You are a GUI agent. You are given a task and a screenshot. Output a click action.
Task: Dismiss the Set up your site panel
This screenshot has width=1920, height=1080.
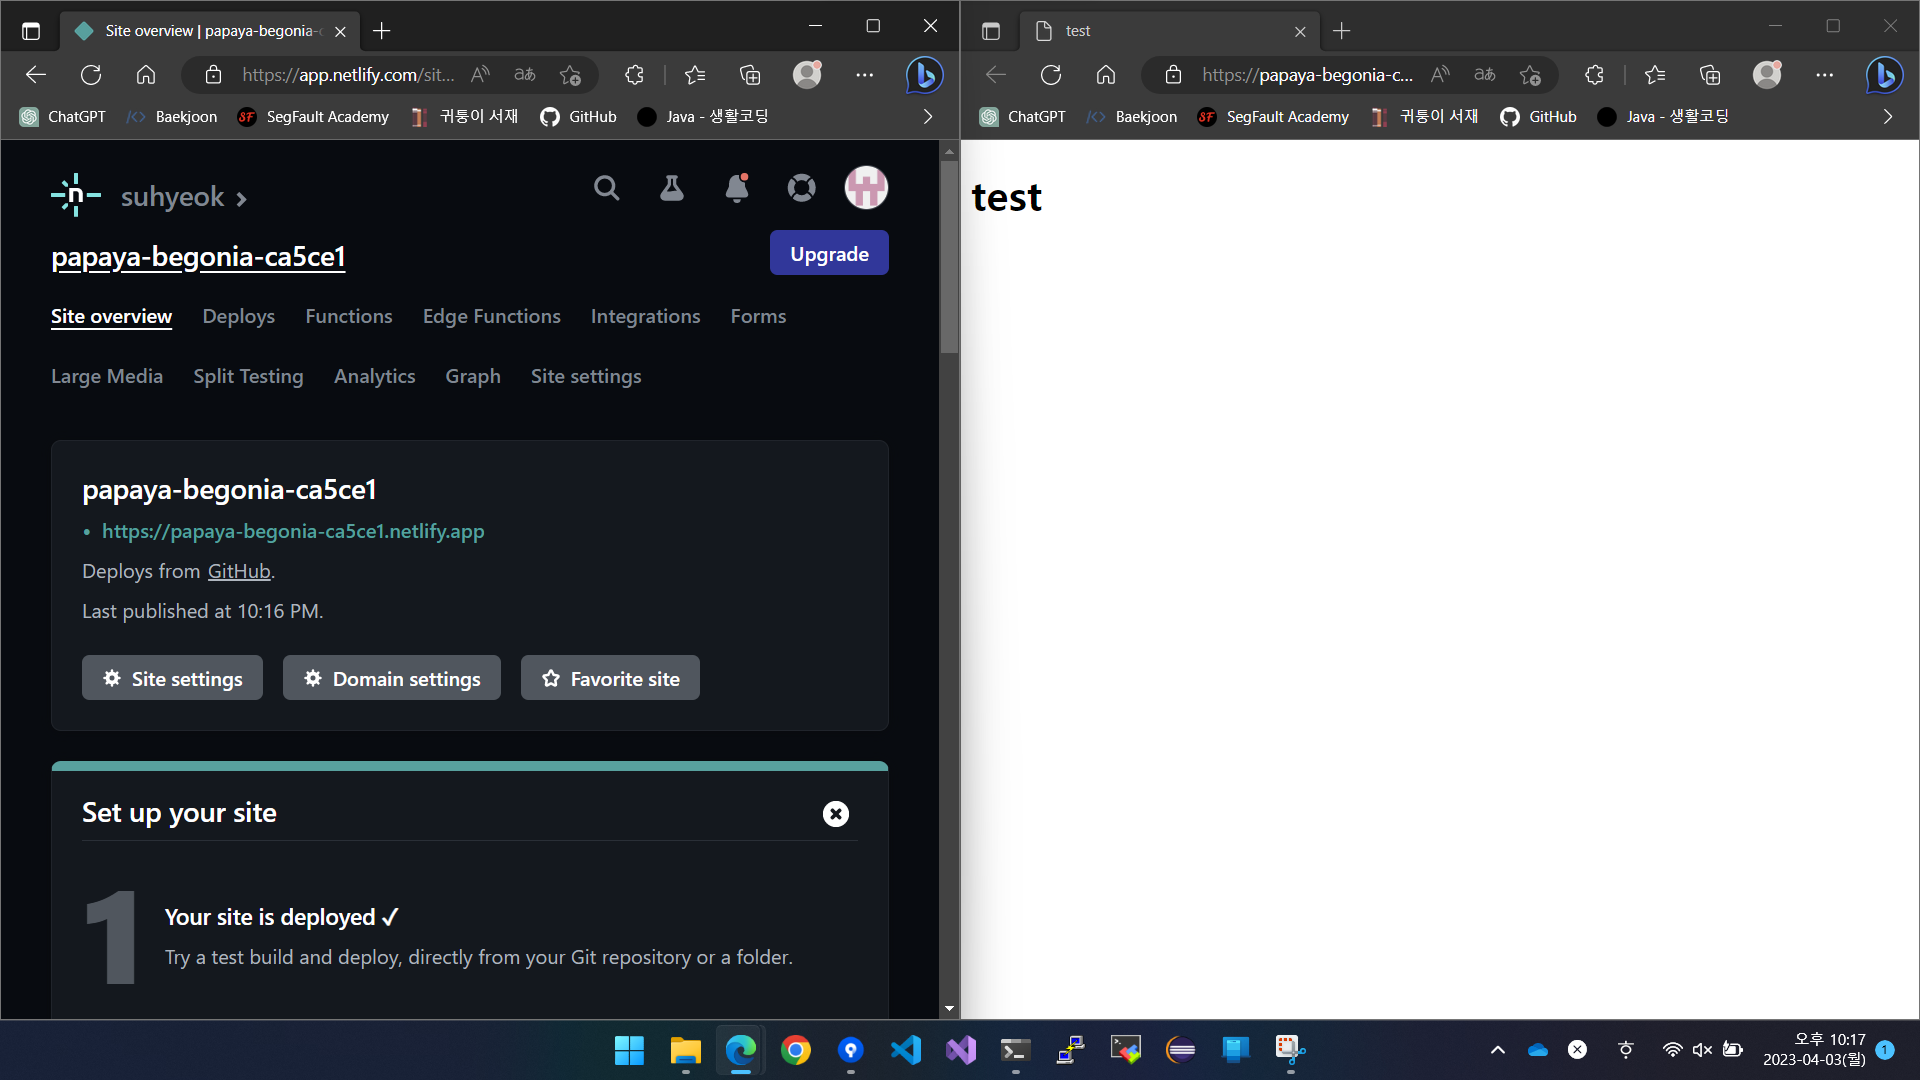coord(835,814)
